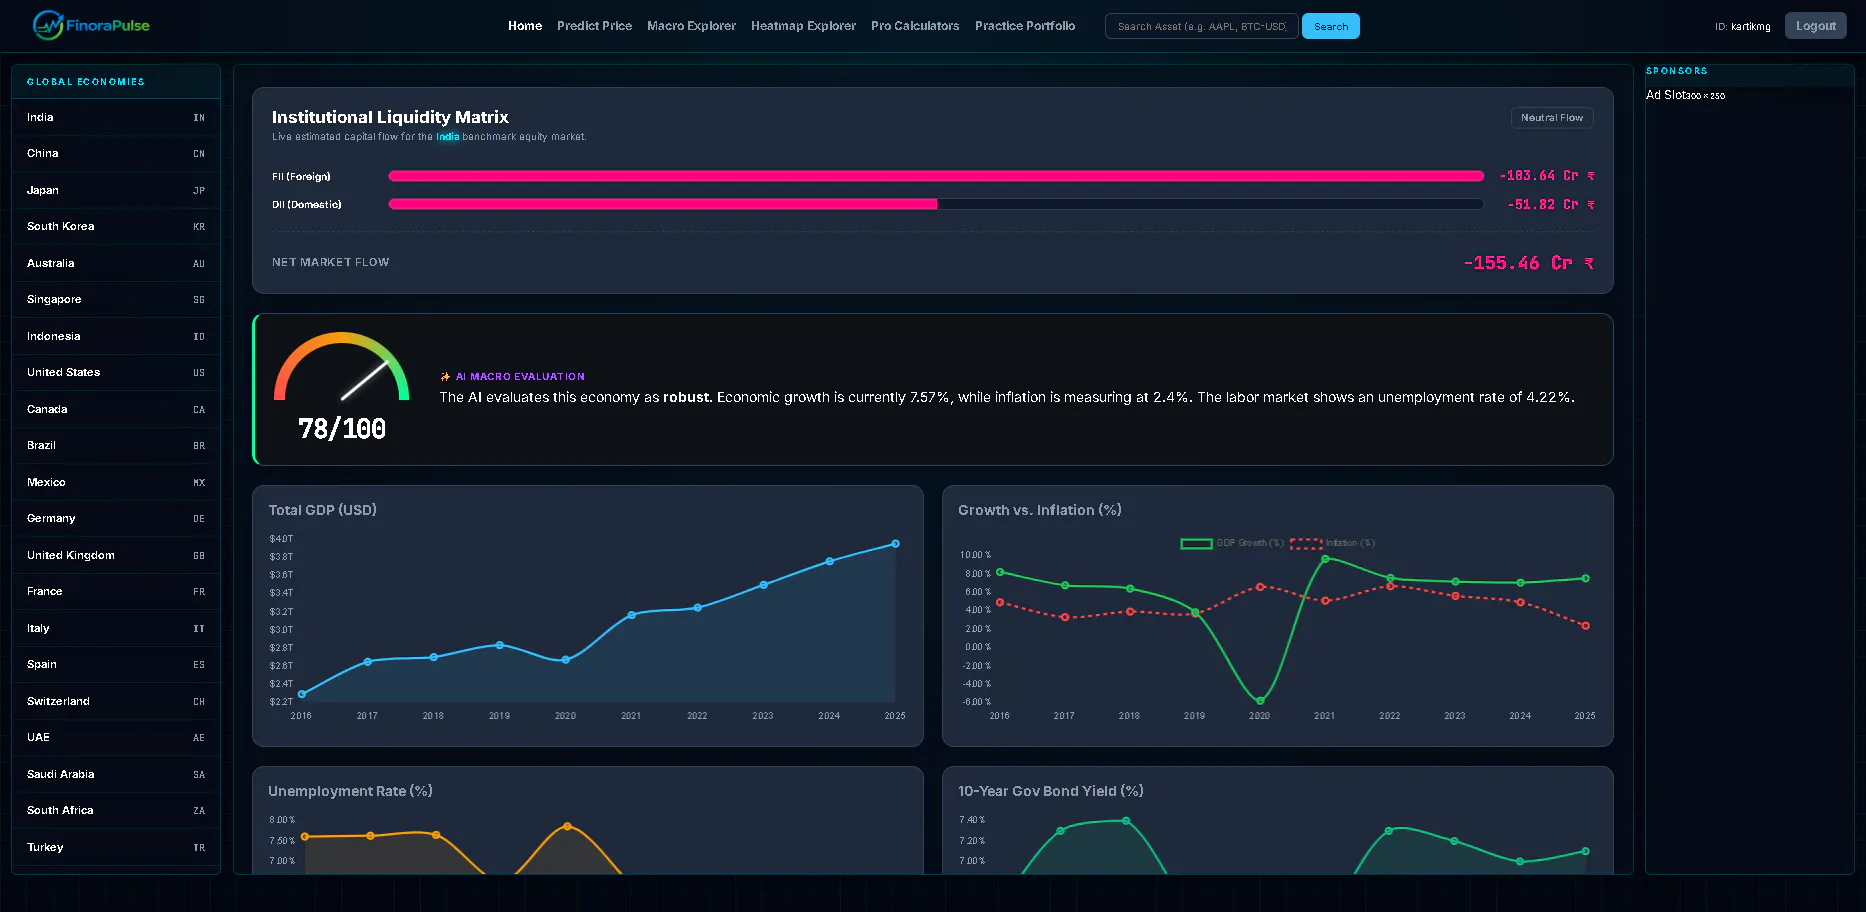Click the 2021 GDP Growth peak point
Viewport: 1866px width, 912px height.
coord(1325,559)
